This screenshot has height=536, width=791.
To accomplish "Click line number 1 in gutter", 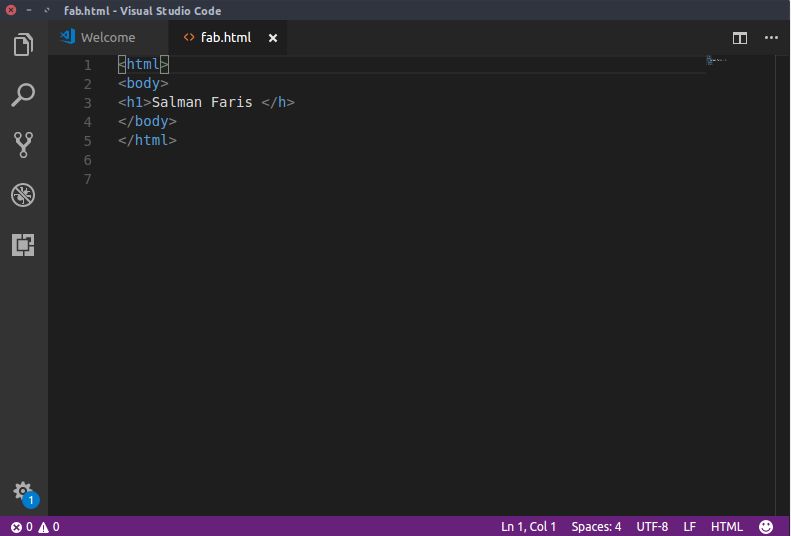I will (x=88, y=65).
